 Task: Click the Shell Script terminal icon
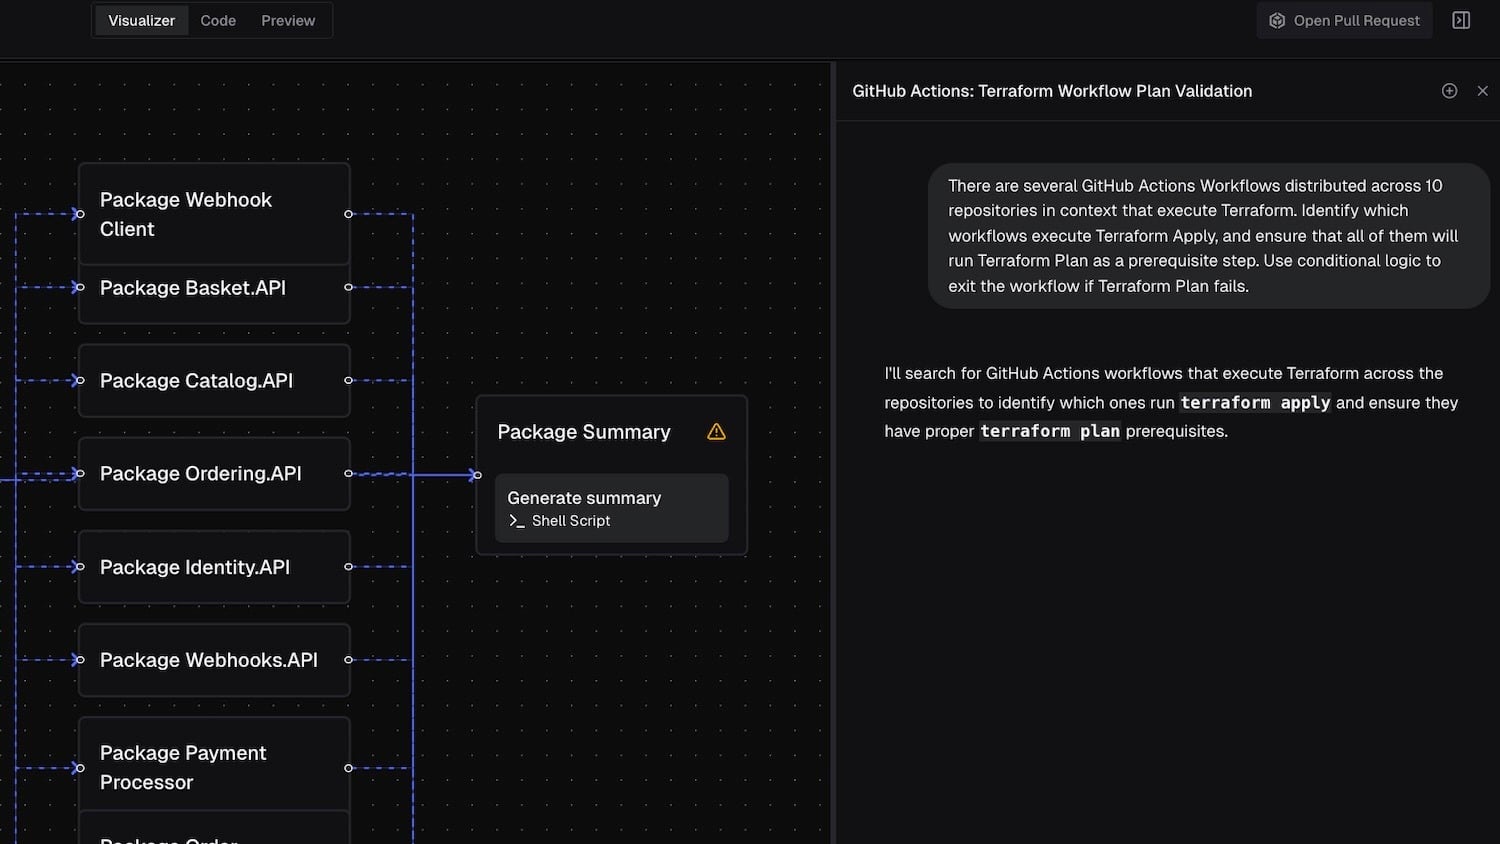(x=515, y=521)
